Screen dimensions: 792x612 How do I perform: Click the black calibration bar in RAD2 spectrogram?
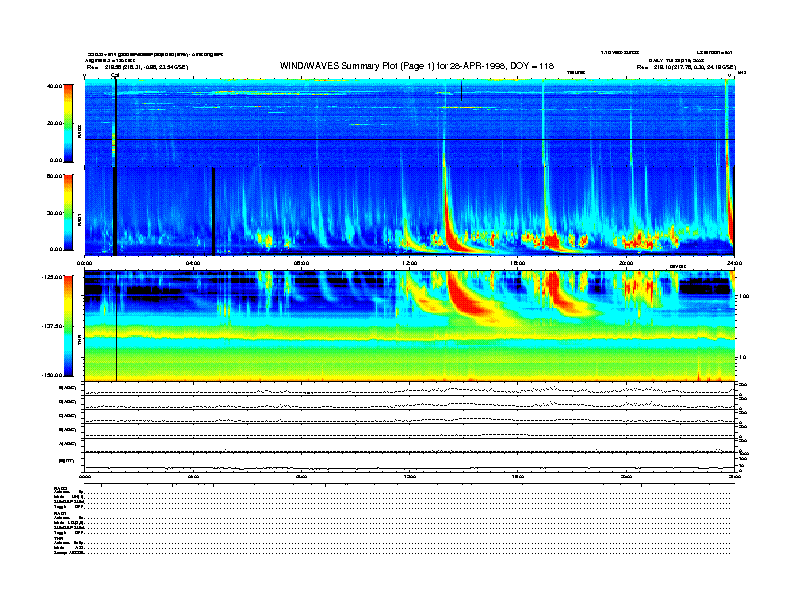point(116,122)
